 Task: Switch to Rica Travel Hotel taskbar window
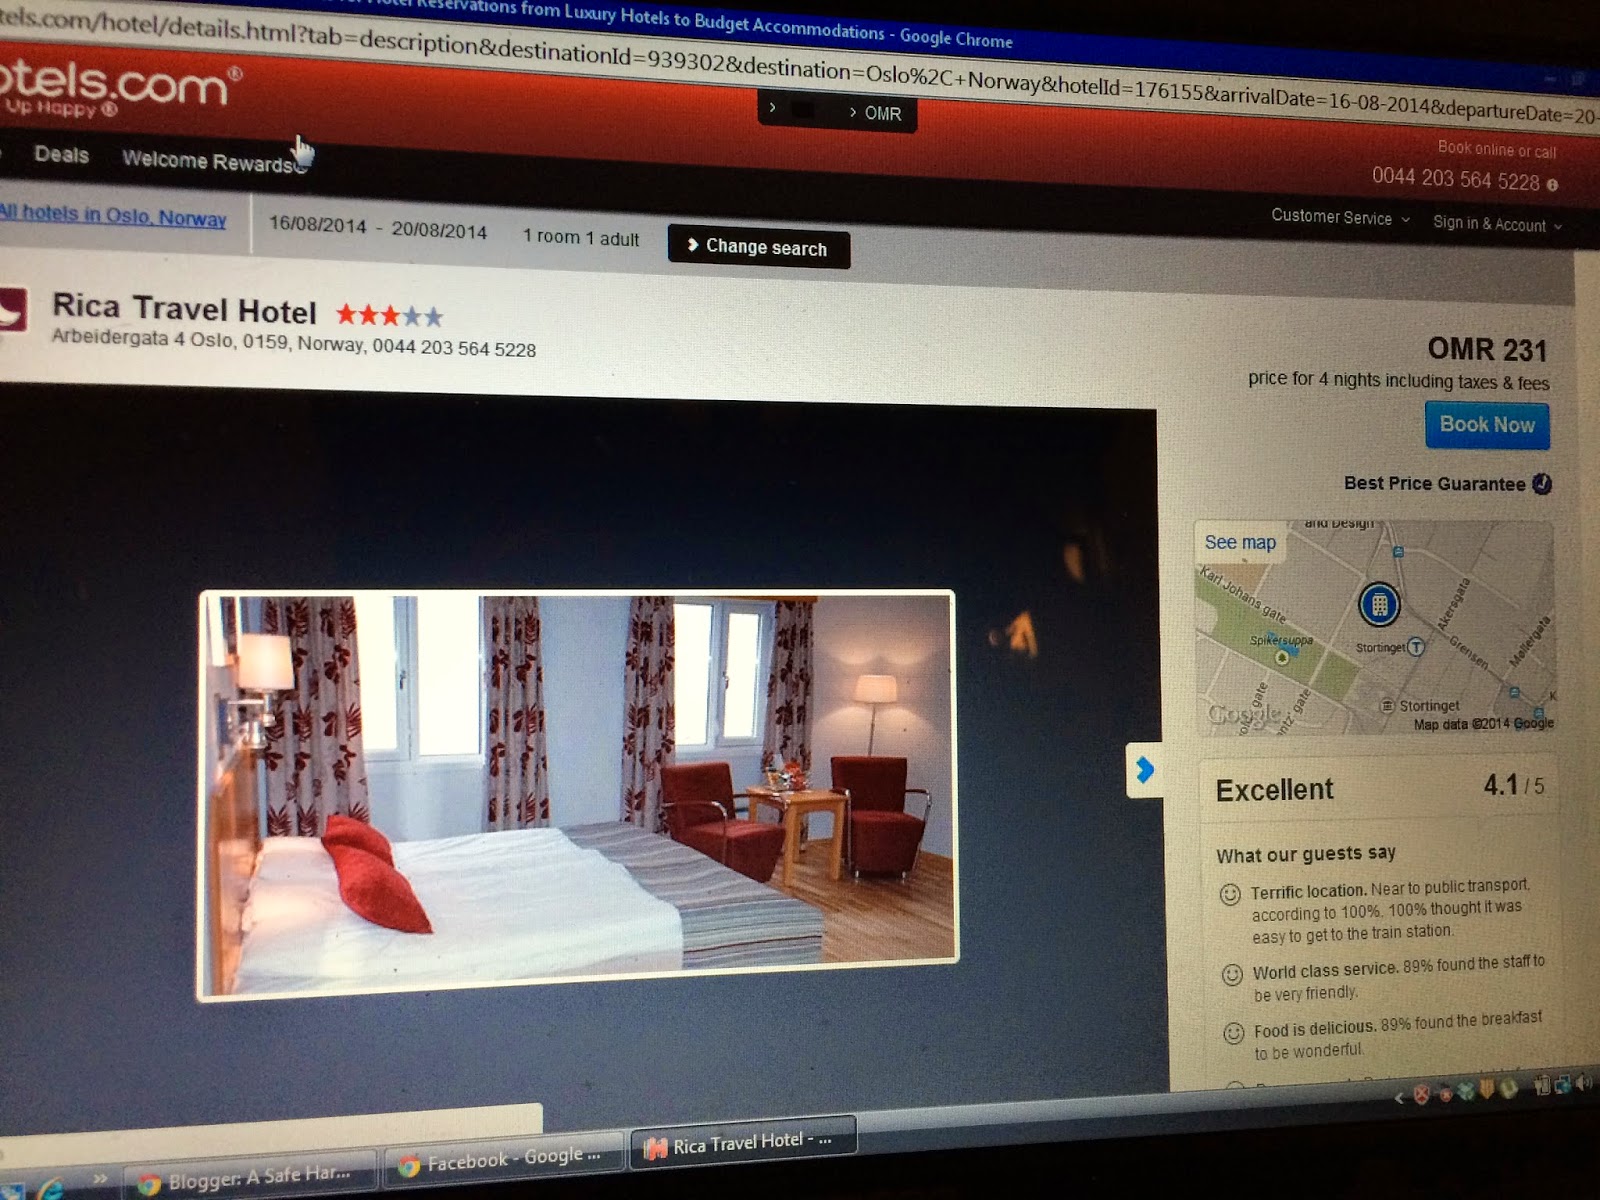(x=742, y=1142)
